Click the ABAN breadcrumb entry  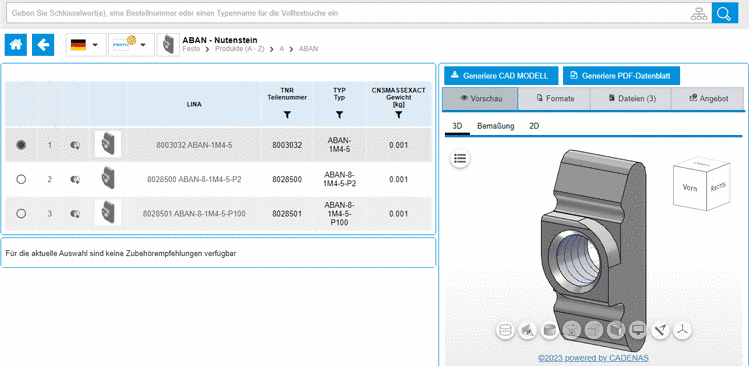click(x=309, y=49)
